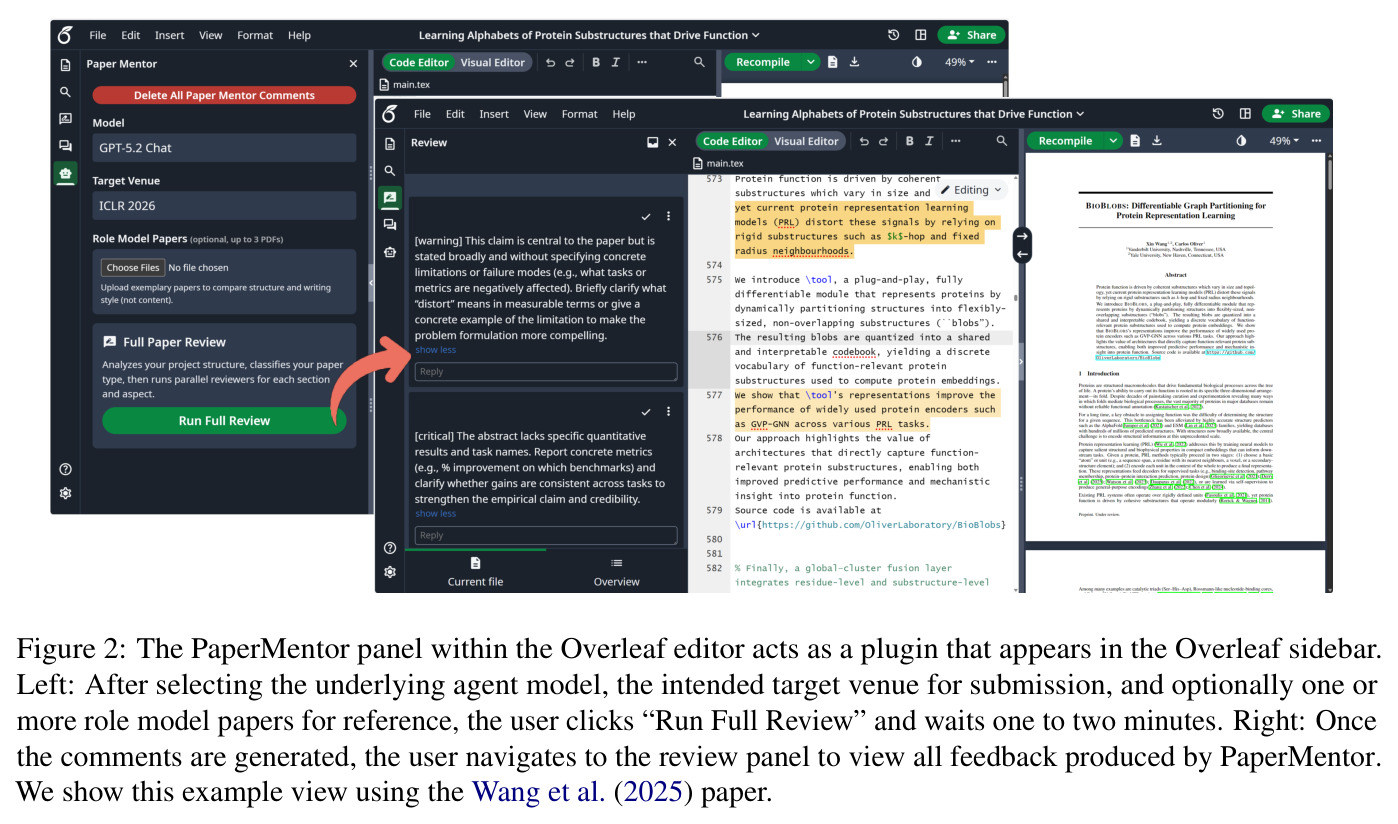This screenshot has height=824, width=1398.
Task: Open the chat icon in the Review window sidebar
Action: click(x=389, y=225)
